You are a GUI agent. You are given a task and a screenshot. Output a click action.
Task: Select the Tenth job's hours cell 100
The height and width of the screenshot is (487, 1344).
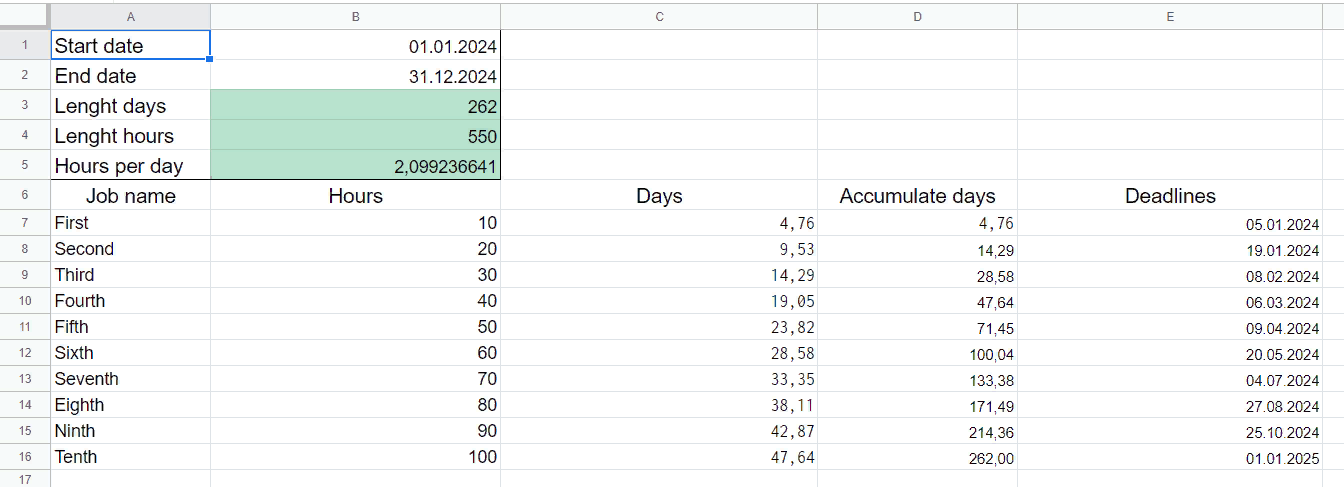[355, 457]
